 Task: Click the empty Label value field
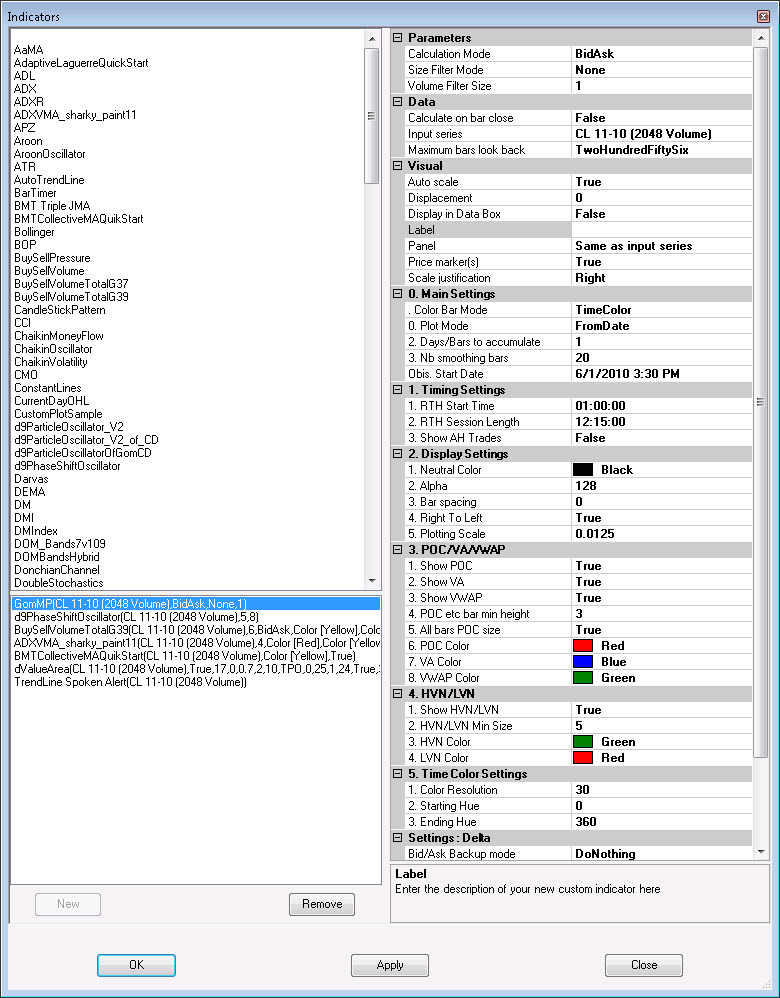[662, 230]
